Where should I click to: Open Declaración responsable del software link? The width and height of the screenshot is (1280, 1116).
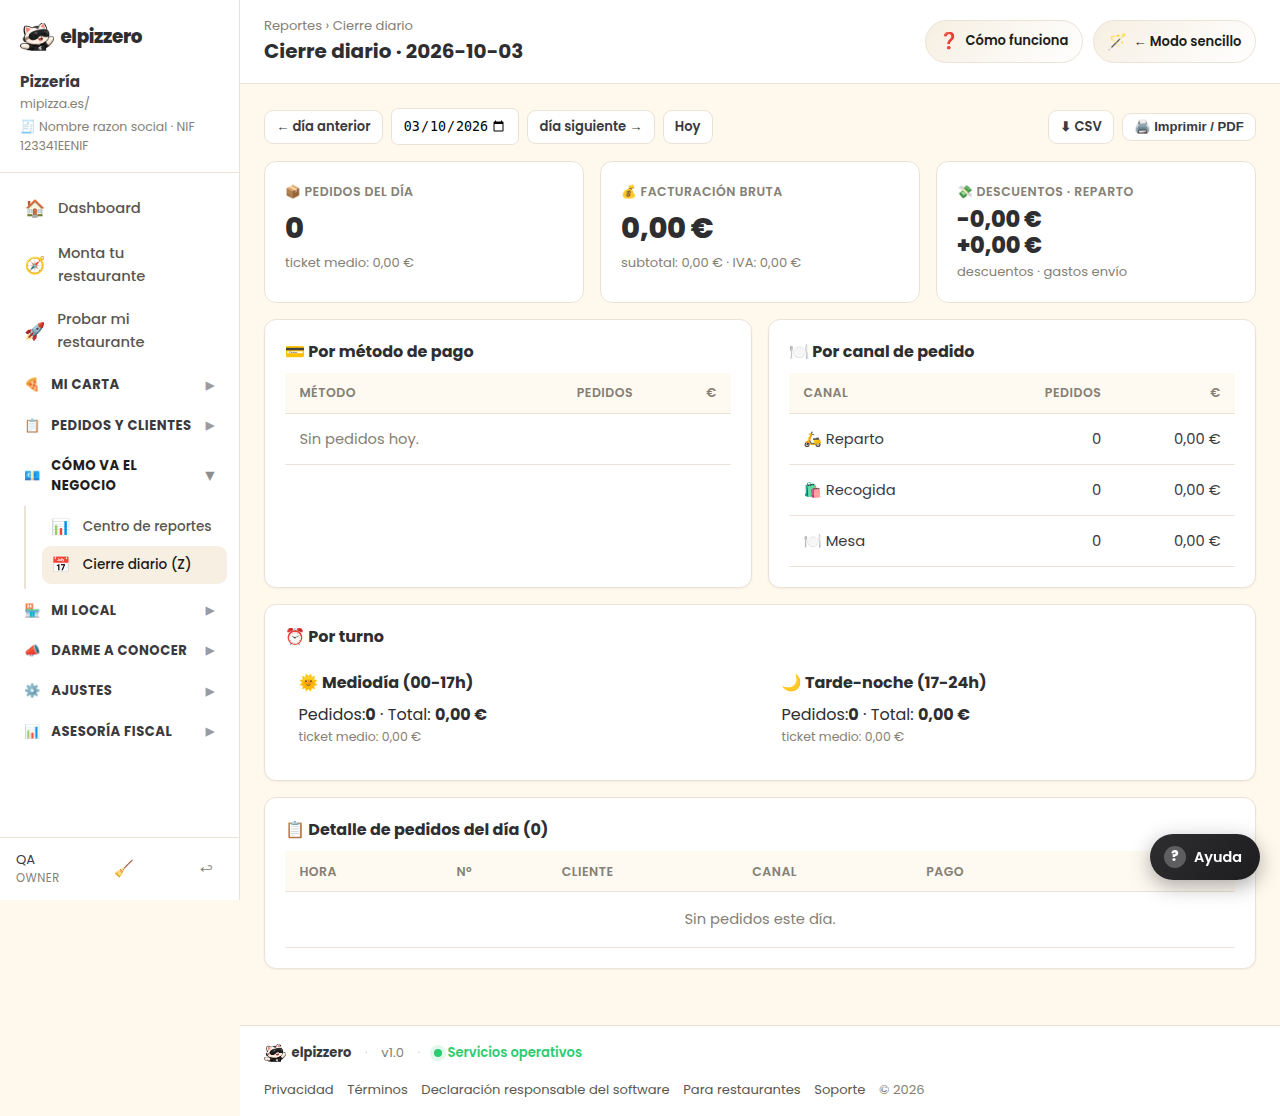tap(545, 1090)
